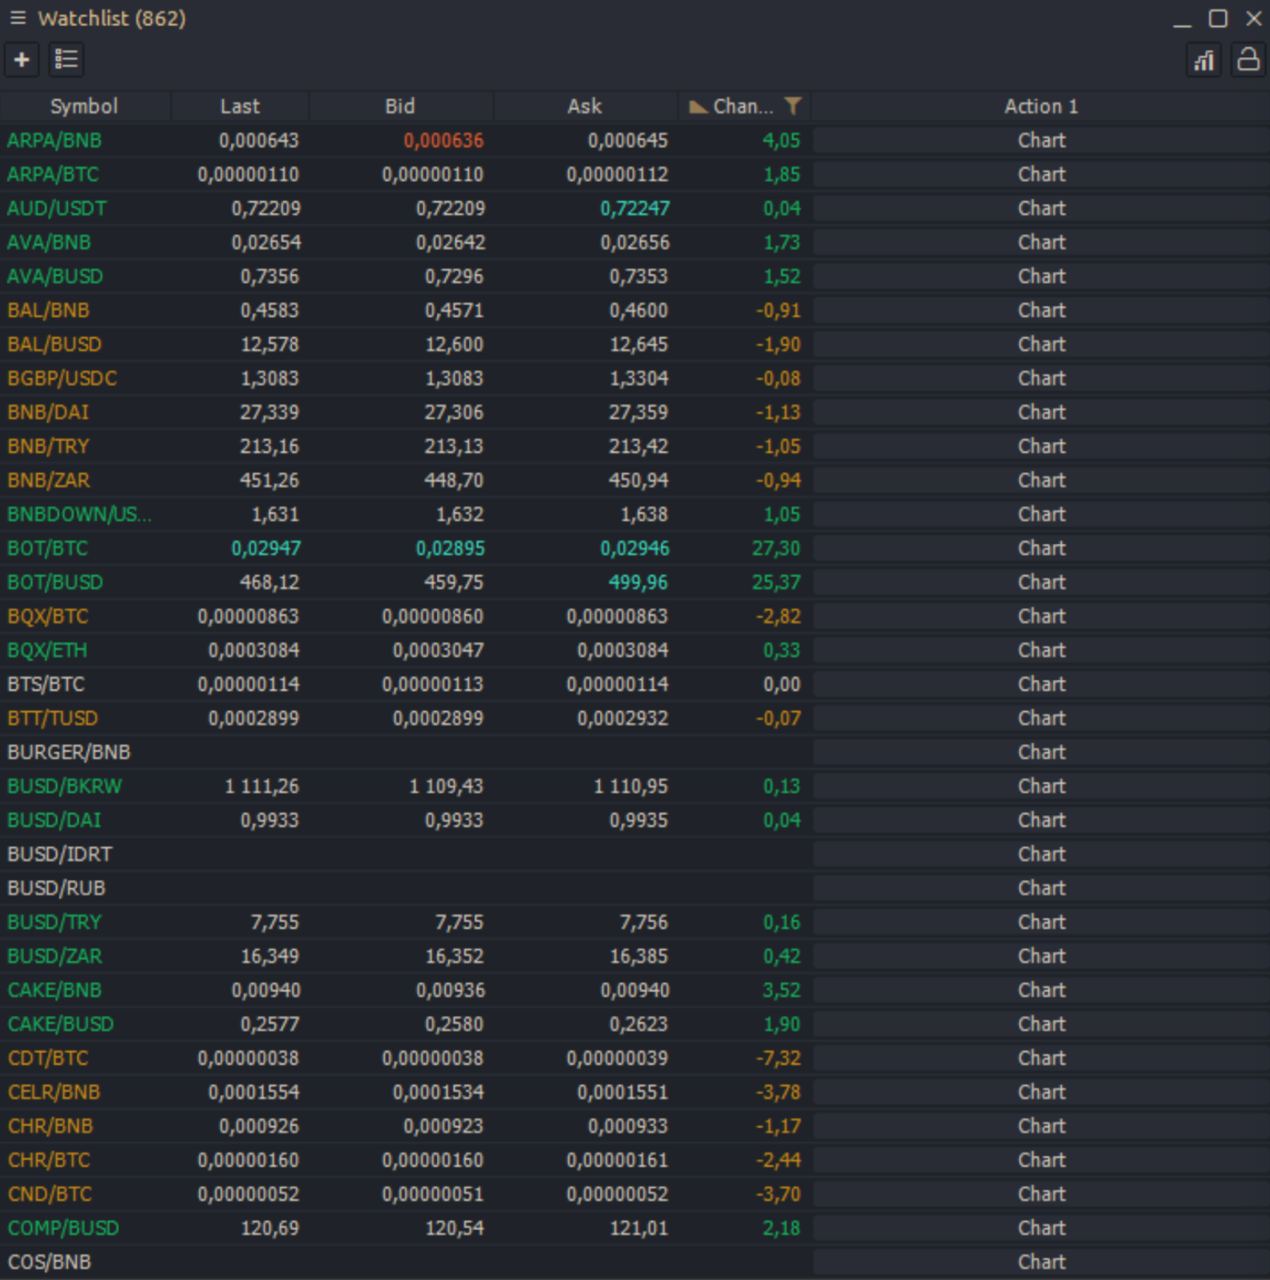This screenshot has width=1270, height=1280.
Task: Open the list view settings icon
Action: [66, 60]
